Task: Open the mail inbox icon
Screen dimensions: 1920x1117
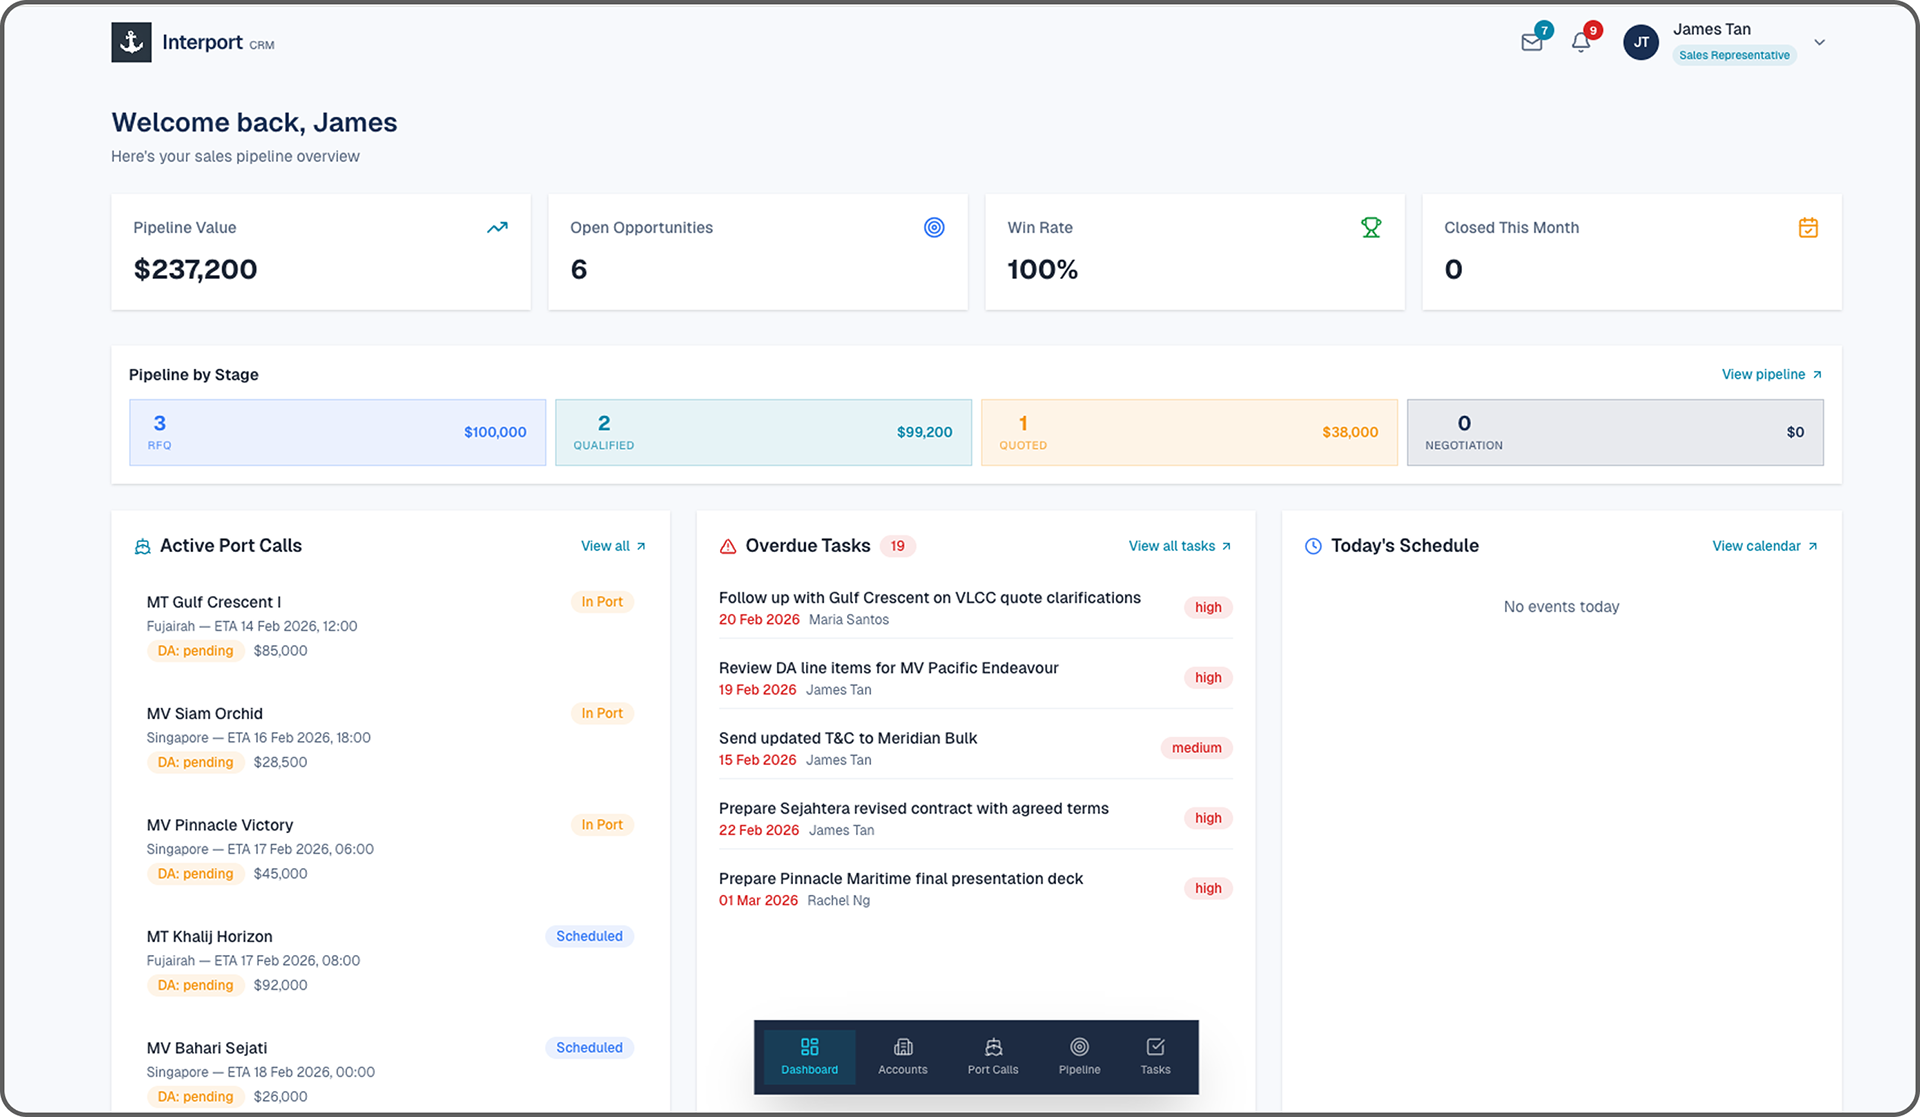Action: [1531, 42]
